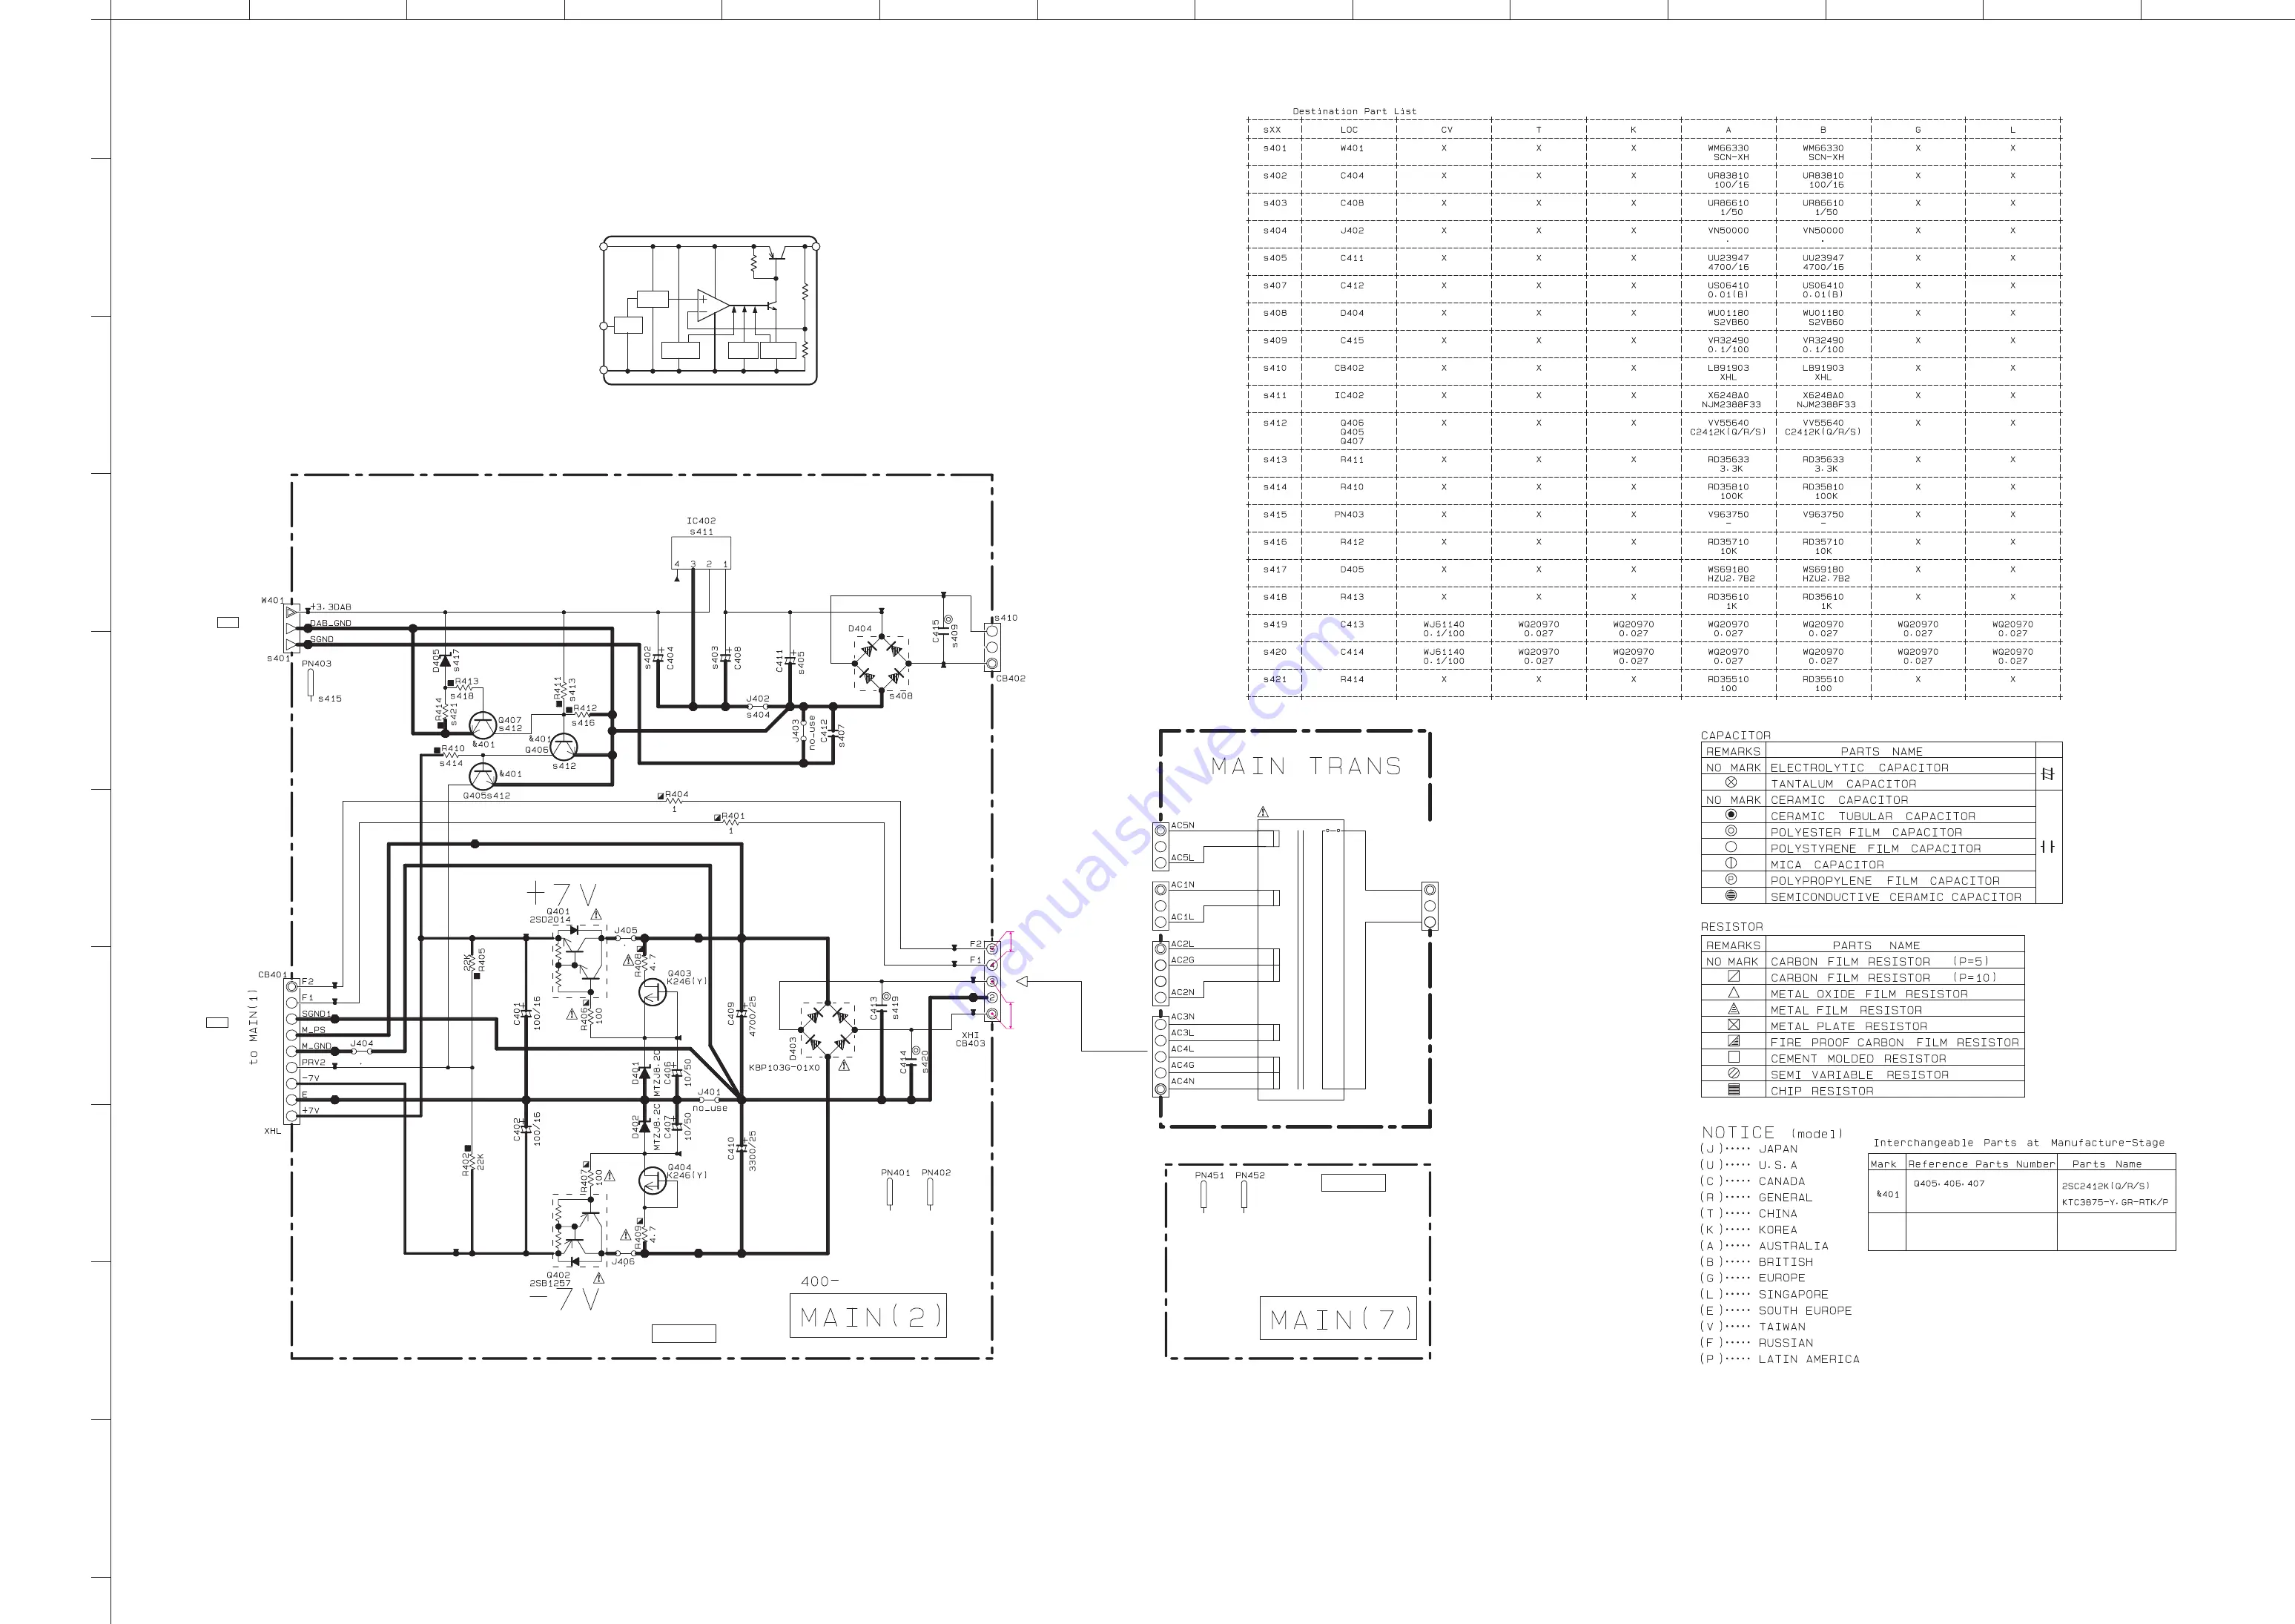Screen dimensions: 2295x1624
Task: Click the D404 bridge rectifier symbol
Action: [881, 663]
